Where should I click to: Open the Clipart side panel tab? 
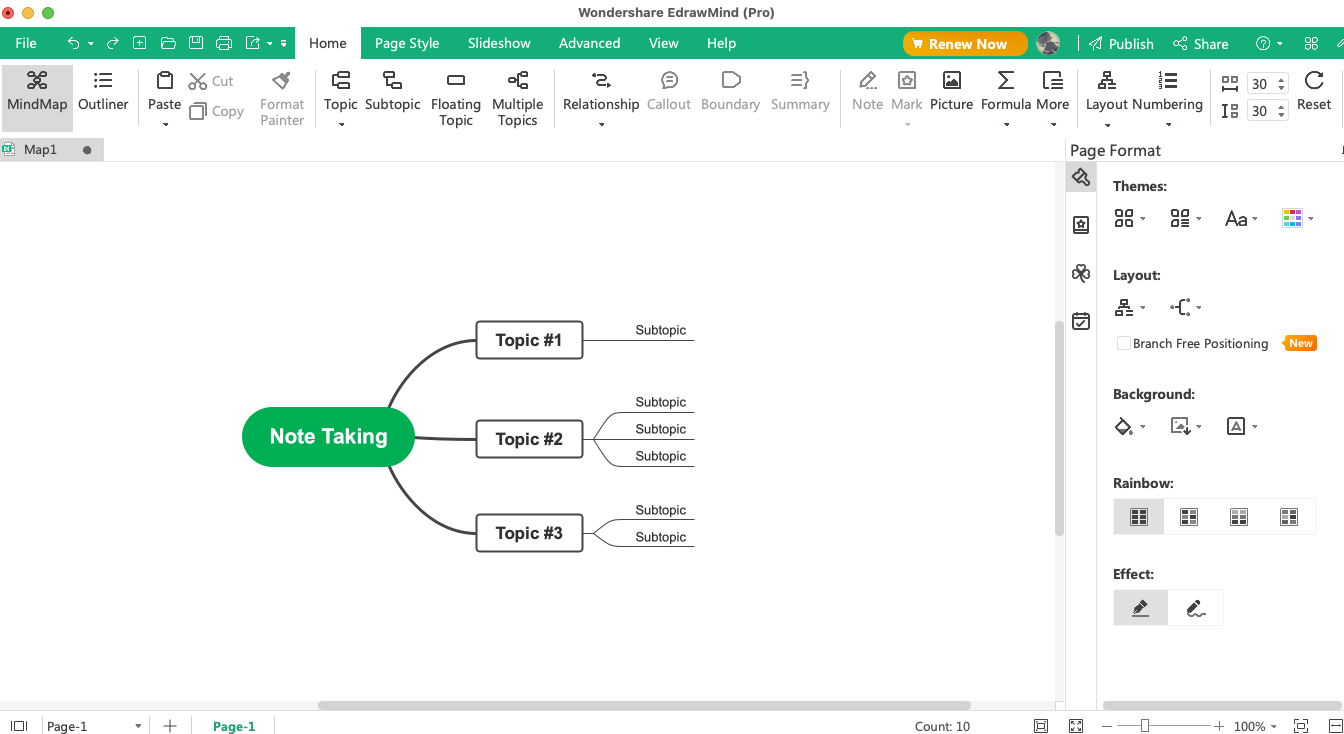point(1081,273)
